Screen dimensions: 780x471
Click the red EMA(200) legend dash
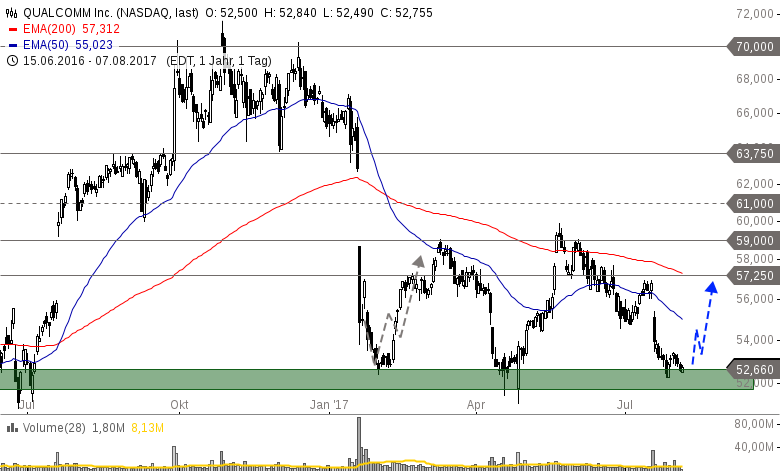(12, 29)
